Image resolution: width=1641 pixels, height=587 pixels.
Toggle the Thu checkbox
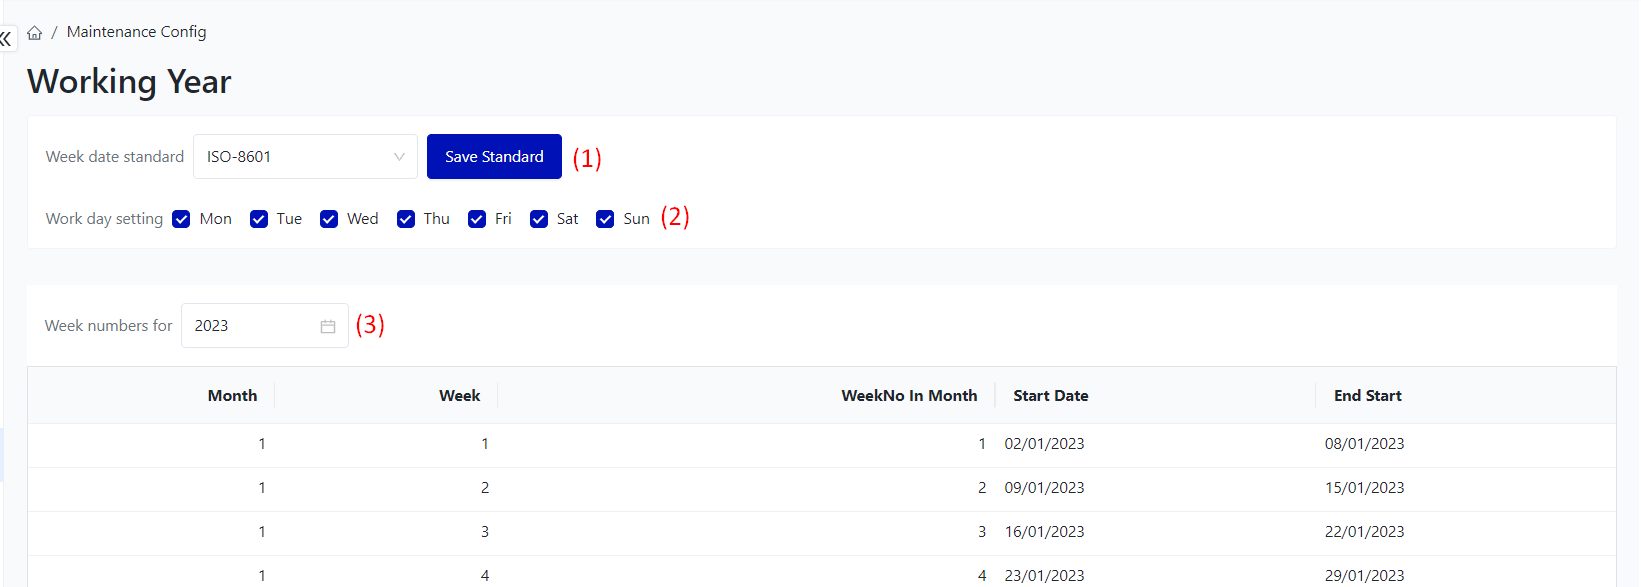406,219
